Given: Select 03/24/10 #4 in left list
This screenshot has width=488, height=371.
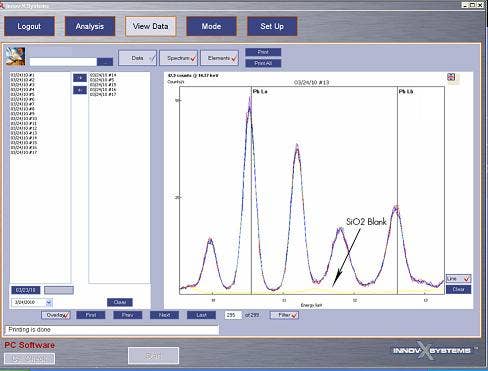Looking at the screenshot, I should 22,90.
